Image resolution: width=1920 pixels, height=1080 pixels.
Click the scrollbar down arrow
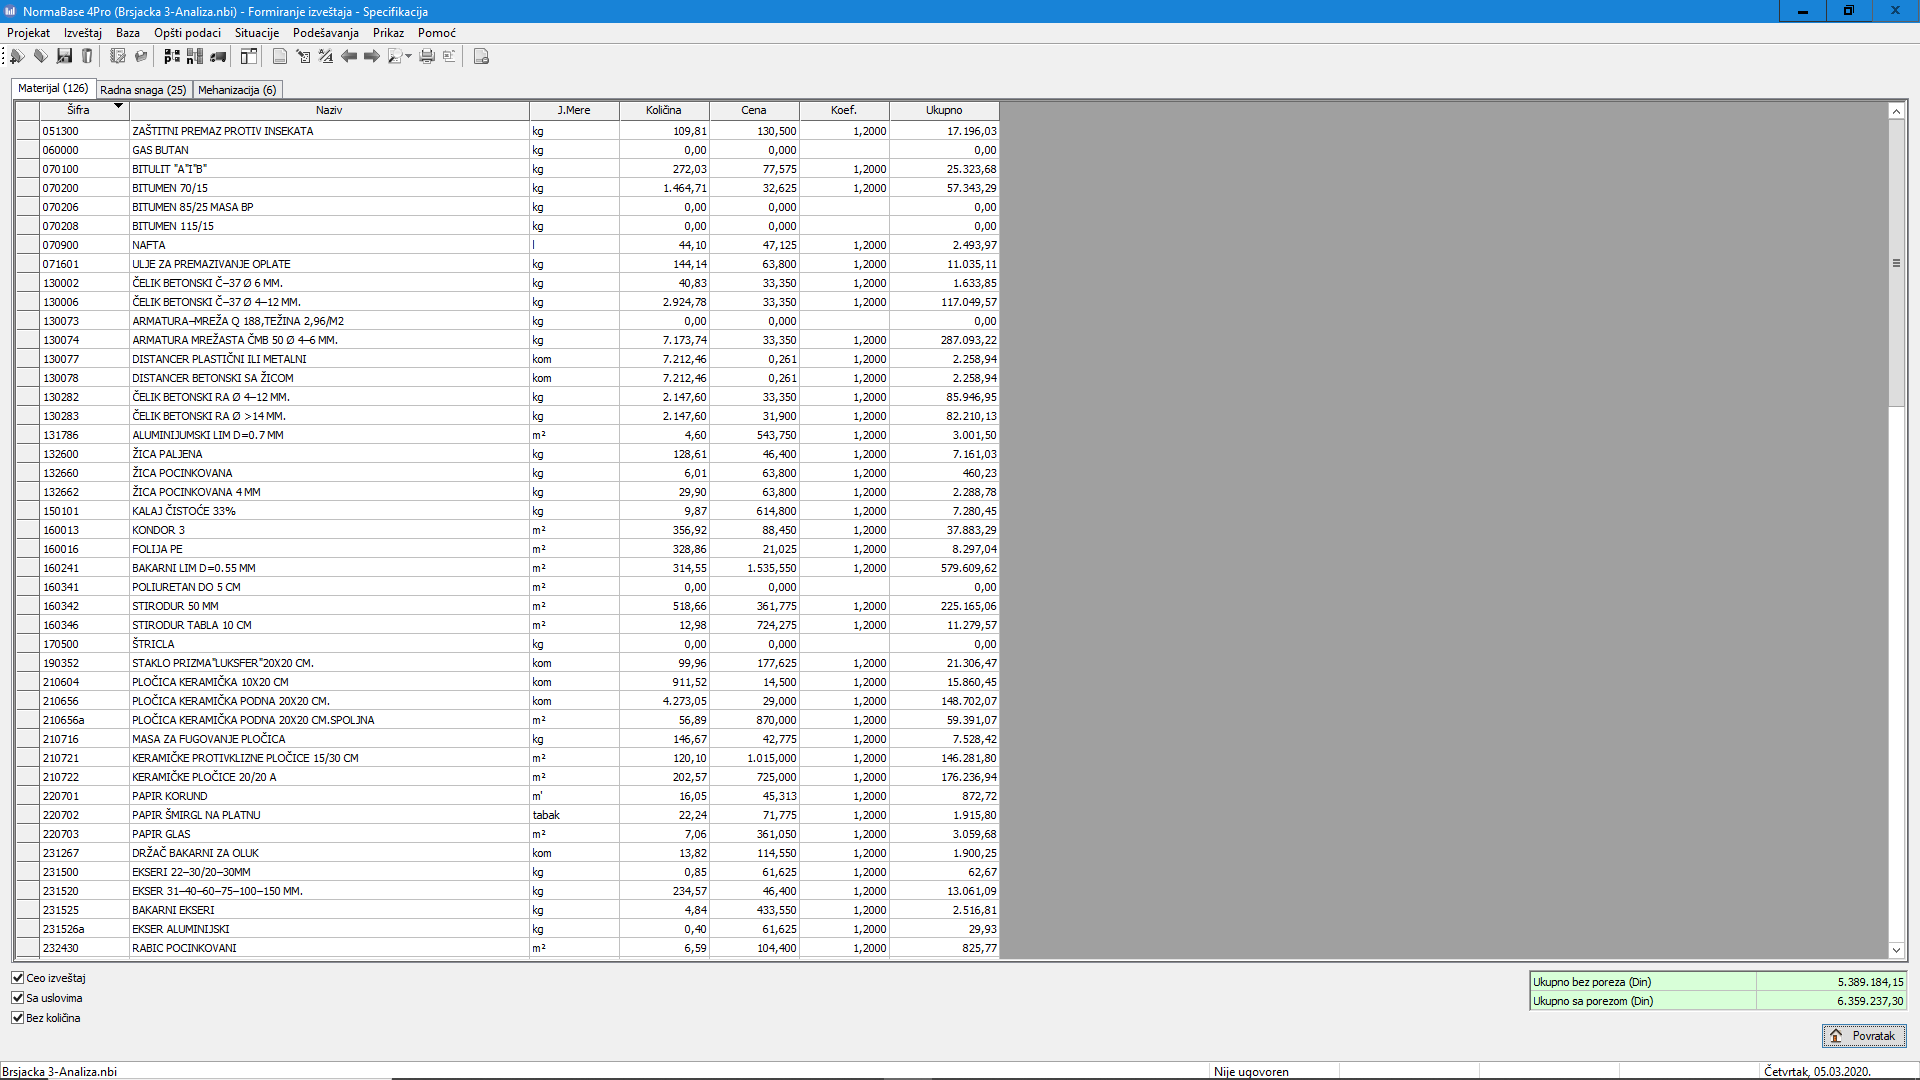[x=1896, y=950]
